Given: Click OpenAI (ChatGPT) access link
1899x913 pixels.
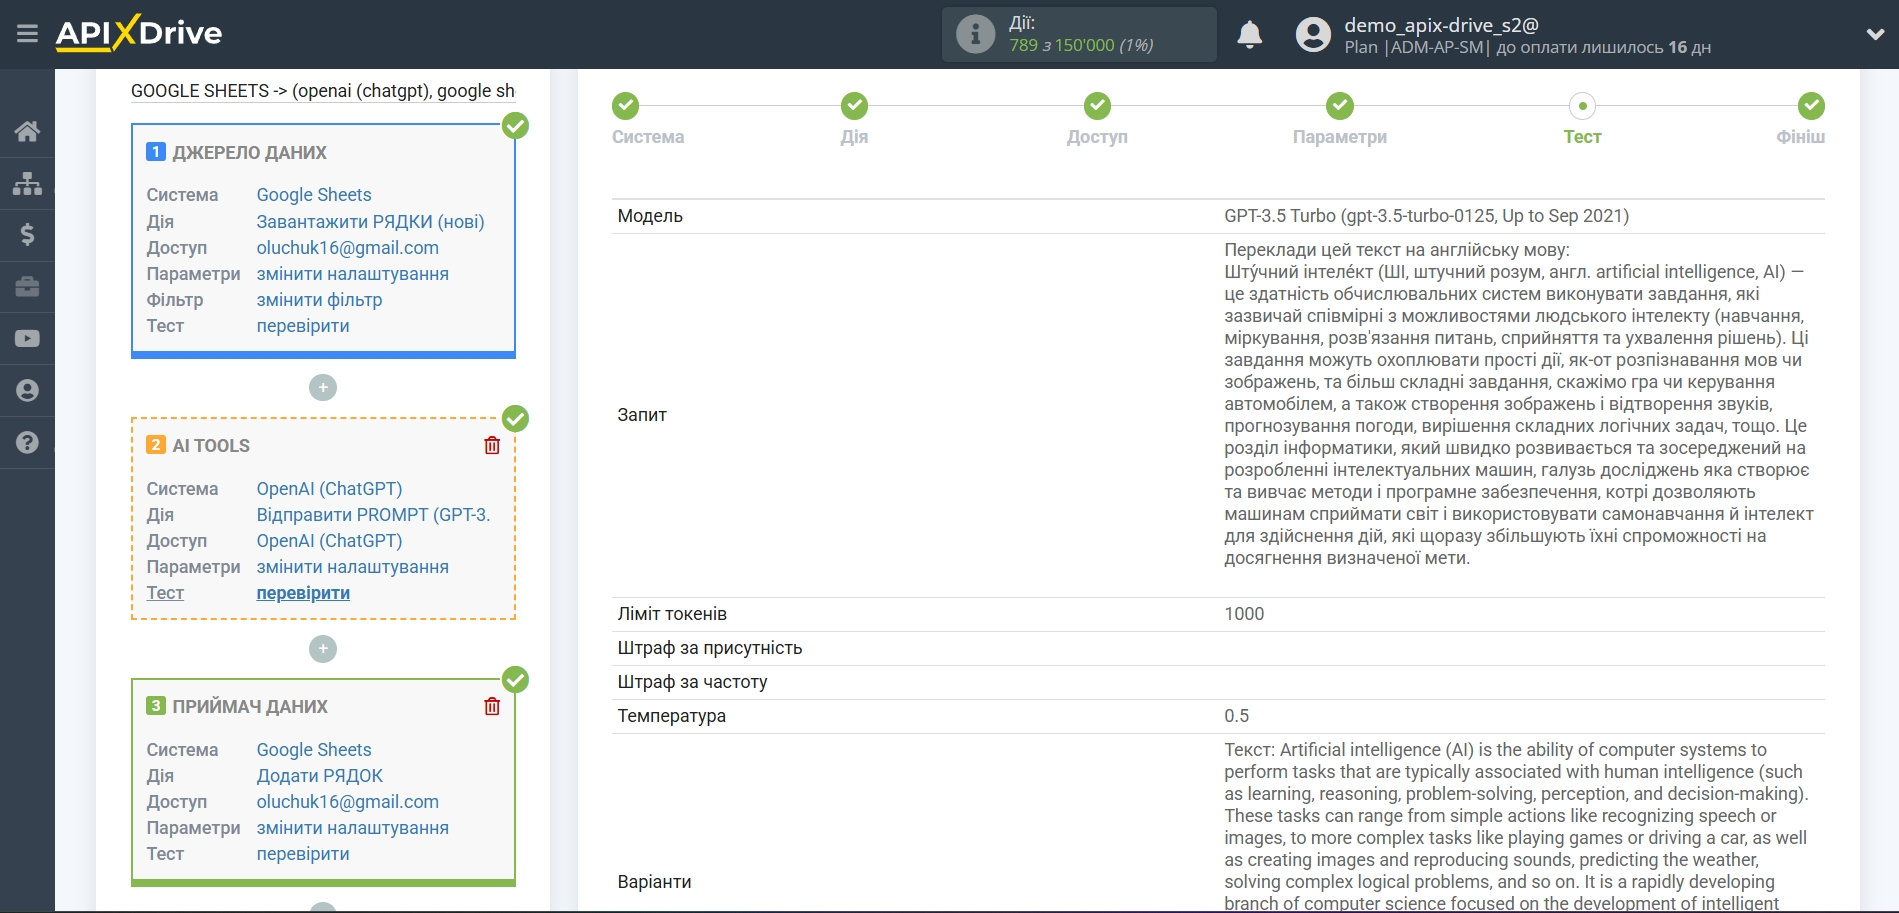Looking at the screenshot, I should point(329,541).
